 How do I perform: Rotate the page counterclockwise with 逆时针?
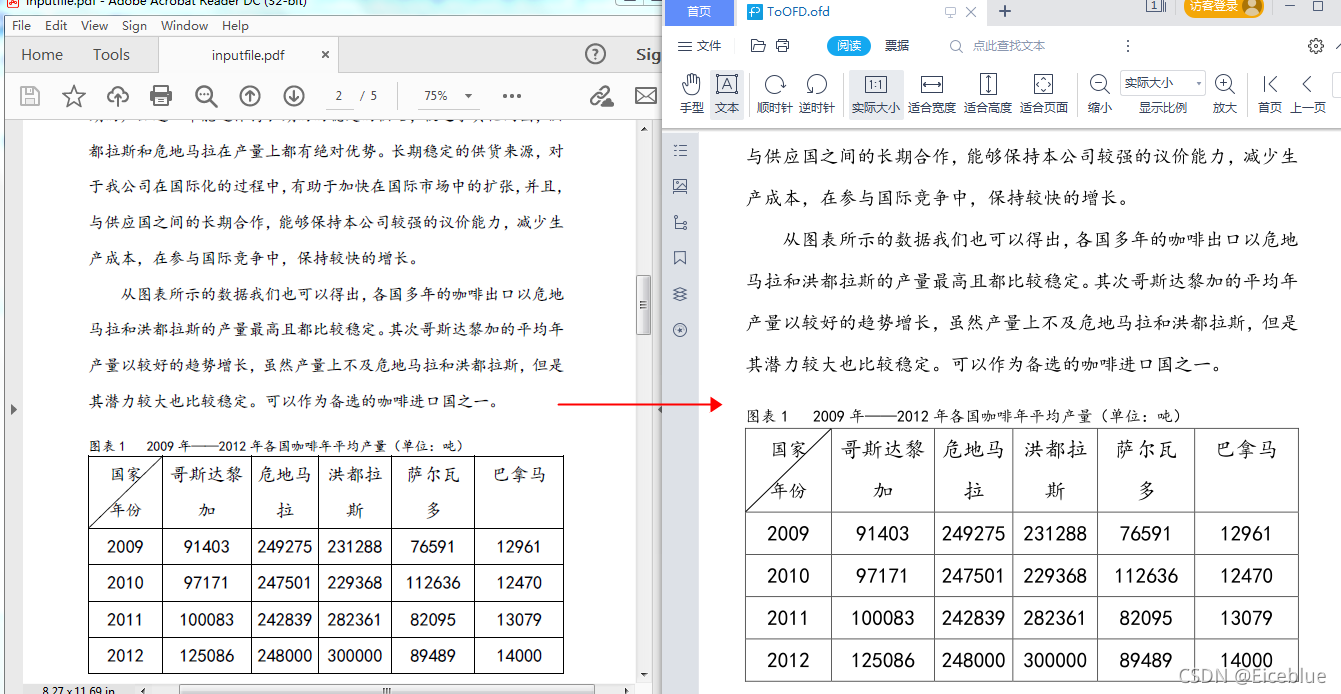click(817, 93)
